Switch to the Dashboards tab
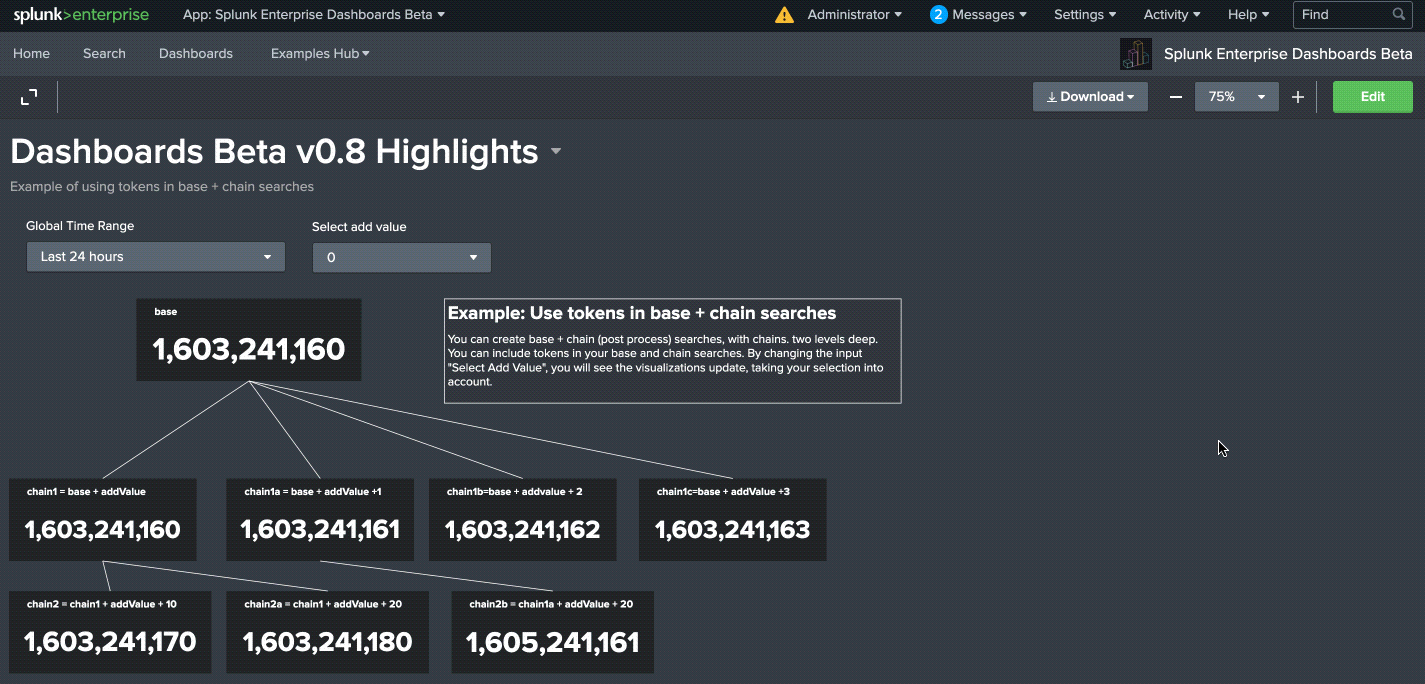The height and width of the screenshot is (684, 1425). pos(195,53)
